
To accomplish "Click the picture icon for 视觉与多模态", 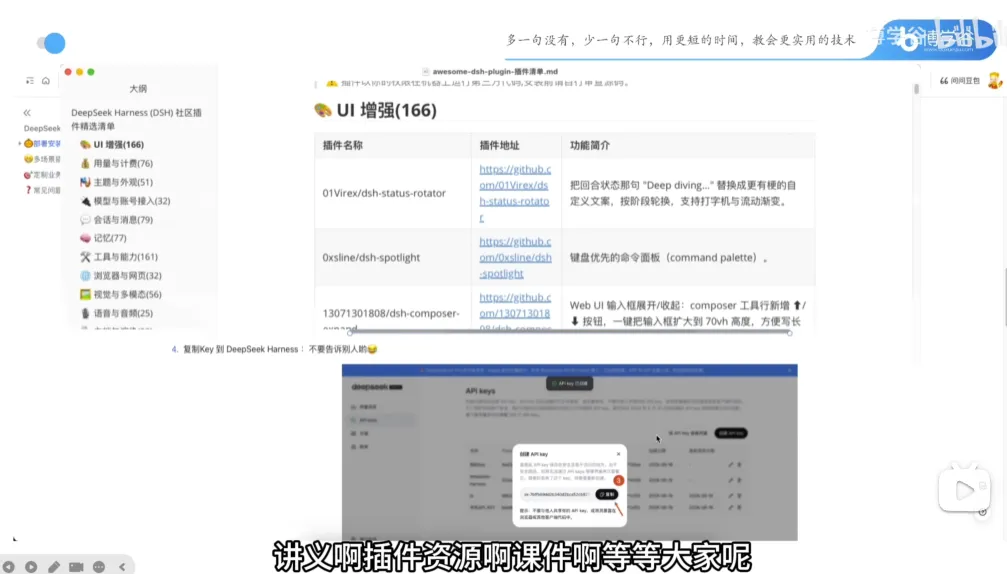I will (85, 294).
